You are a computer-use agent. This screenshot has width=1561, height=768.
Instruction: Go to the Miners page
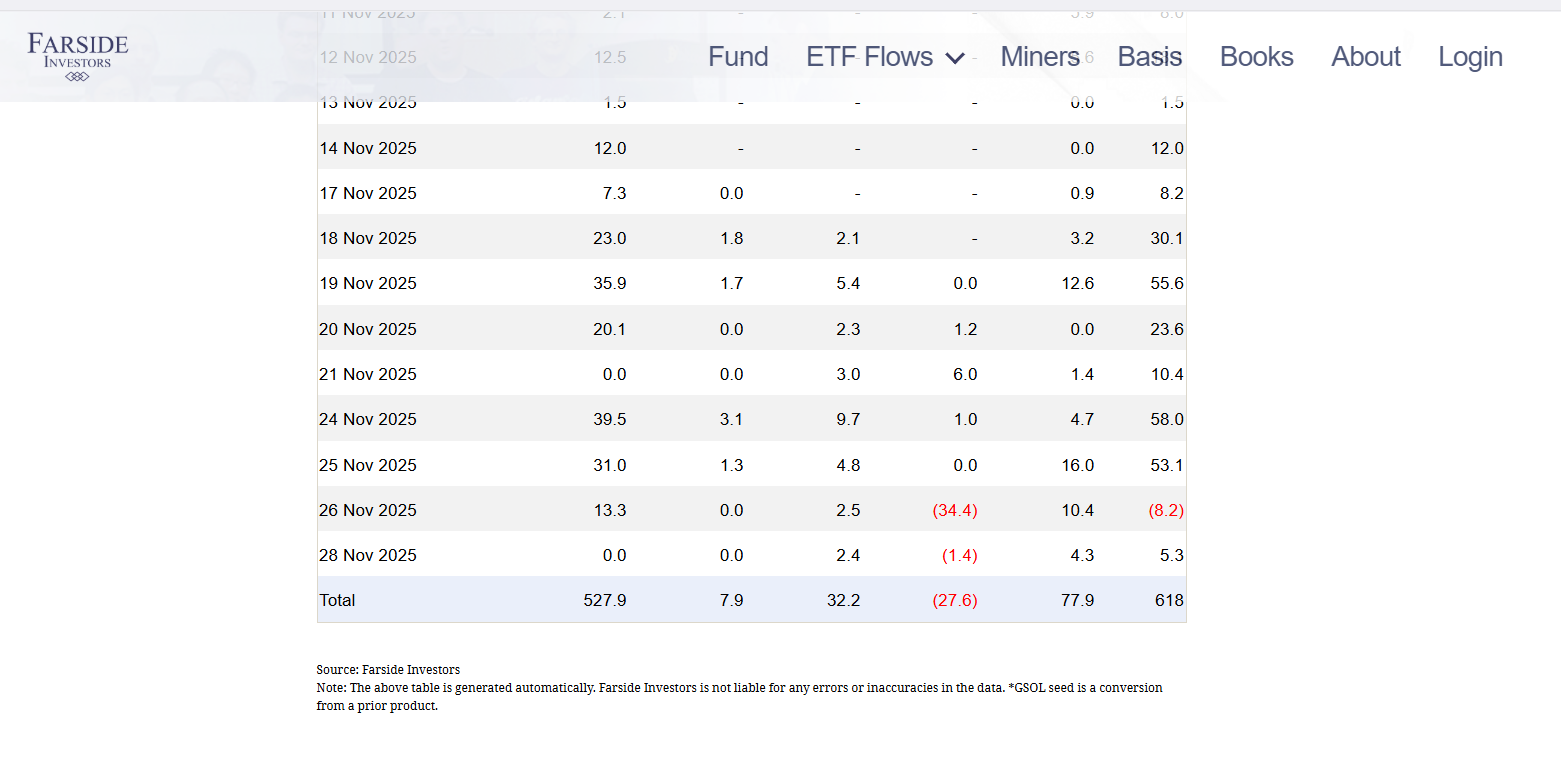click(1040, 57)
